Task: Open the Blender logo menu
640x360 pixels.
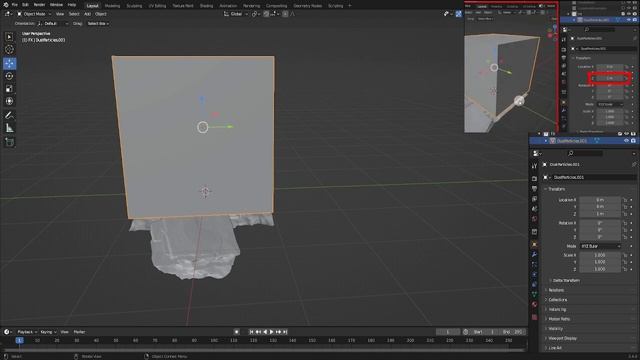Action: 5,5
